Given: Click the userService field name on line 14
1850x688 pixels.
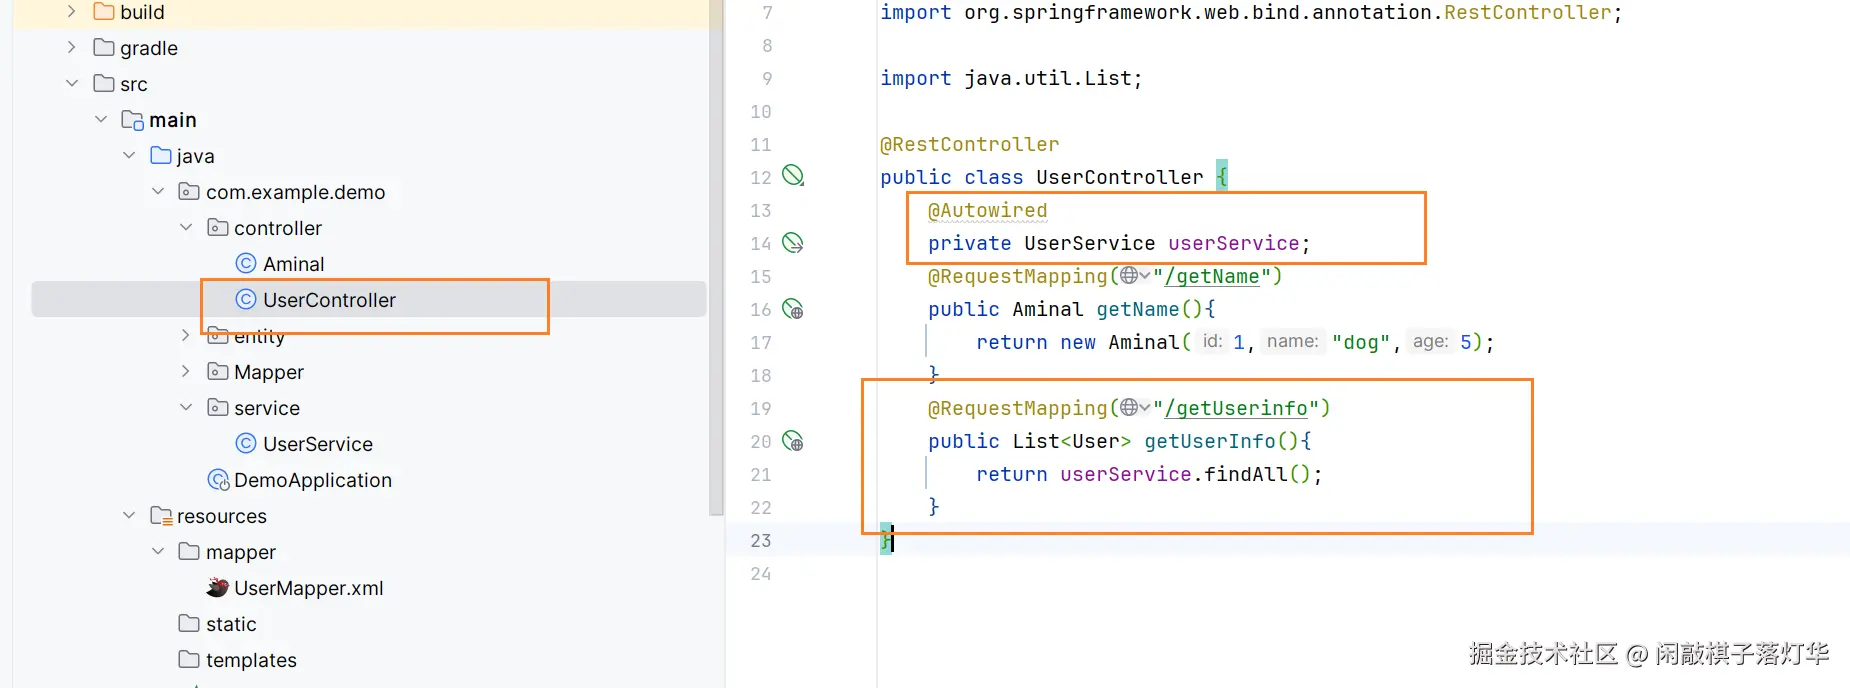Looking at the screenshot, I should coord(1233,243).
